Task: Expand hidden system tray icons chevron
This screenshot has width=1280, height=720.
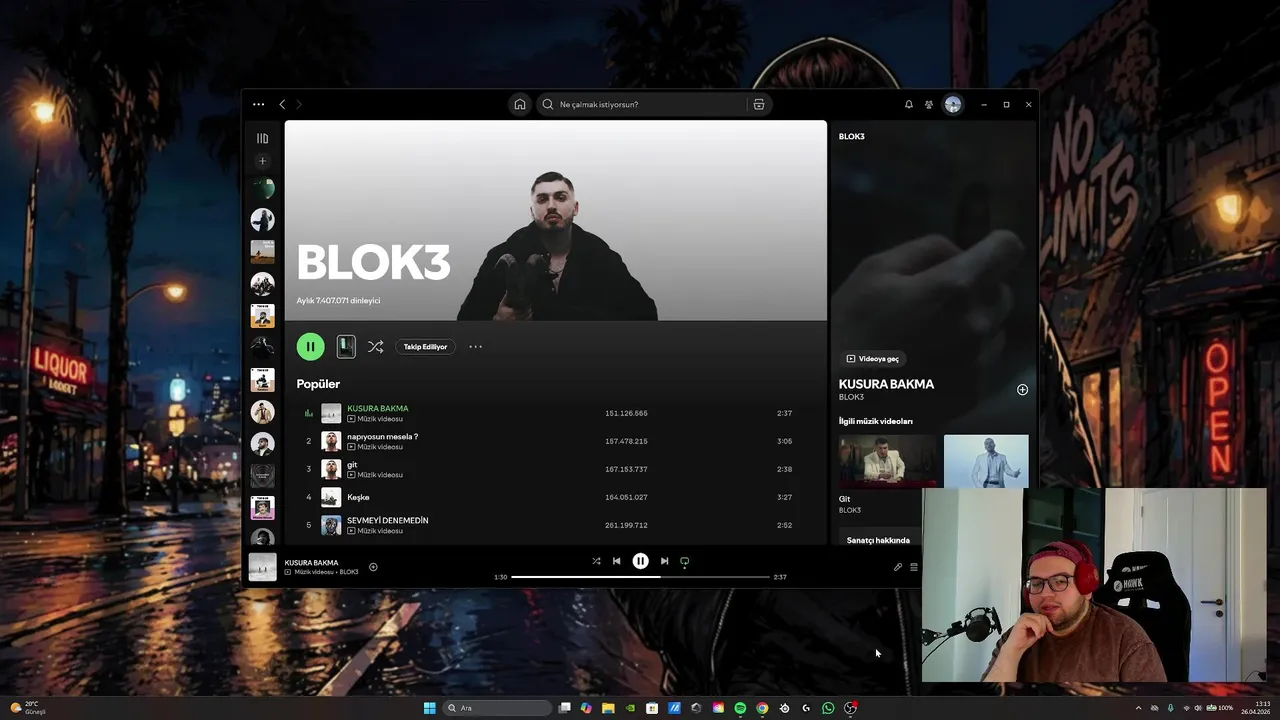Action: pos(1138,708)
